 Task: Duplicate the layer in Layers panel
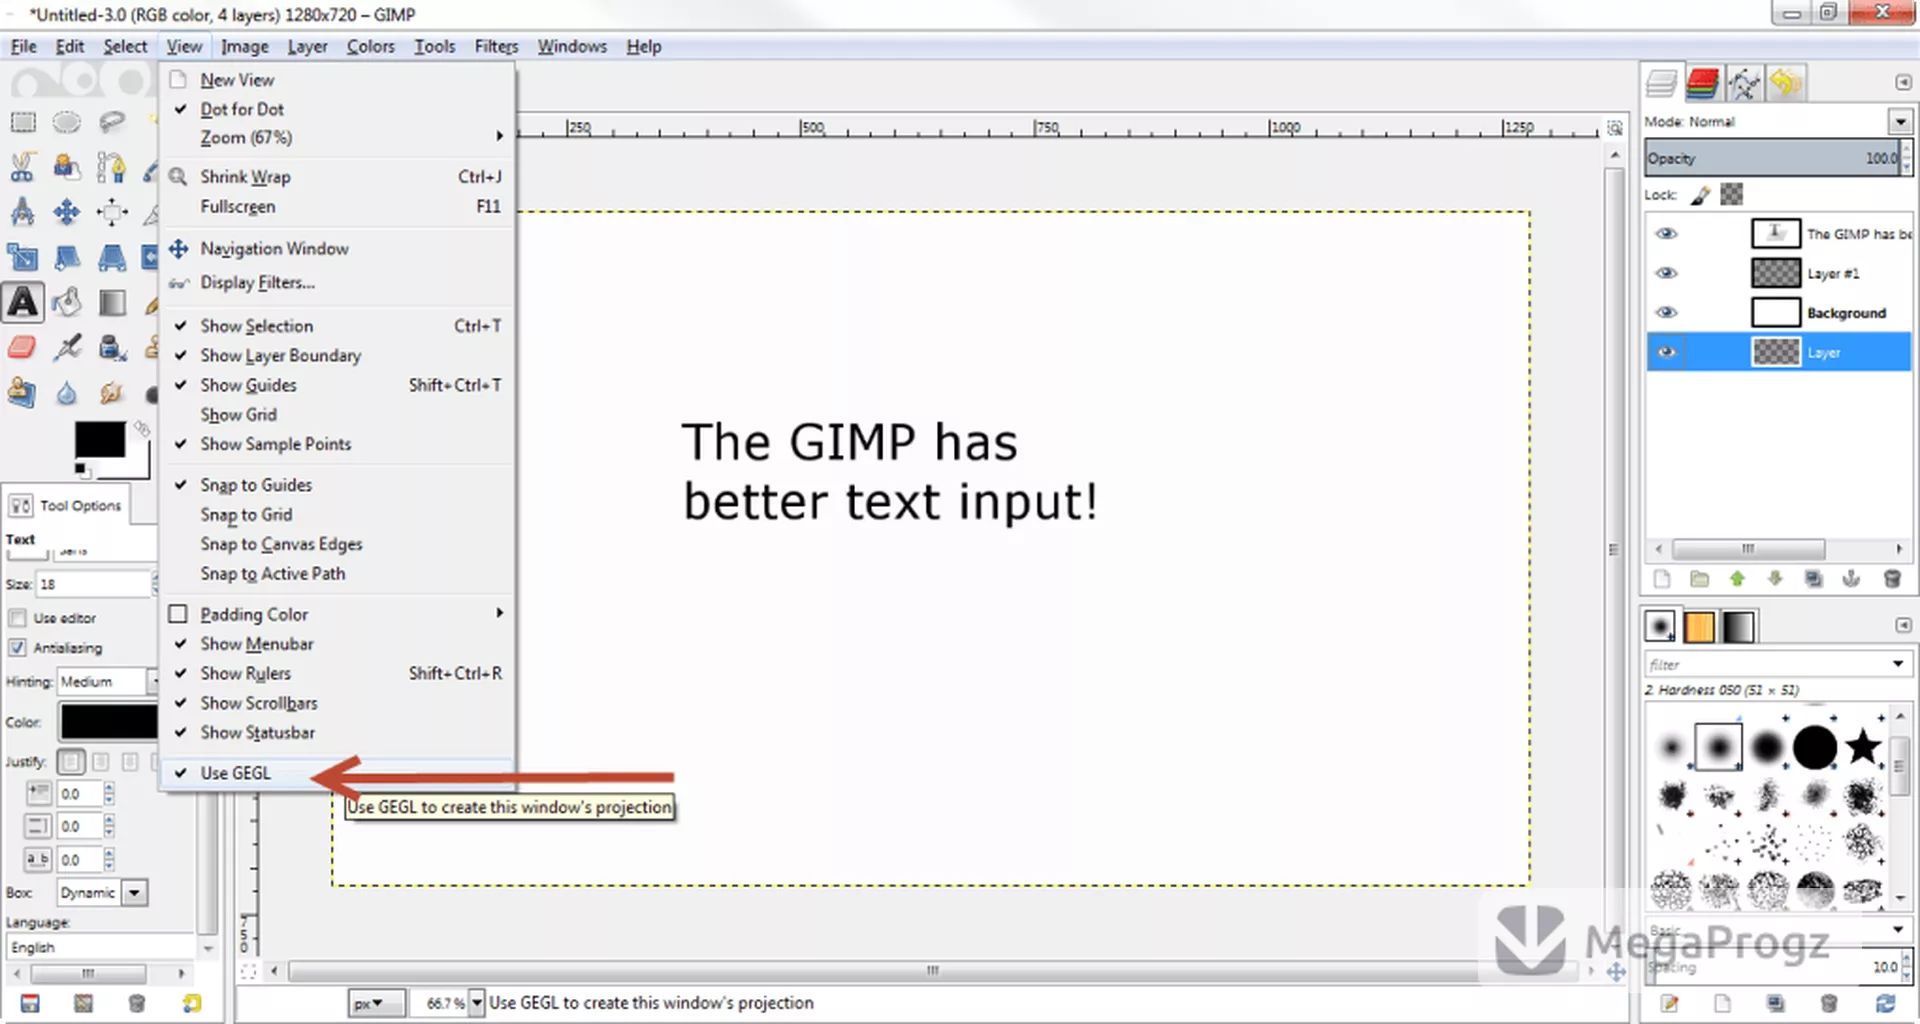tap(1813, 579)
